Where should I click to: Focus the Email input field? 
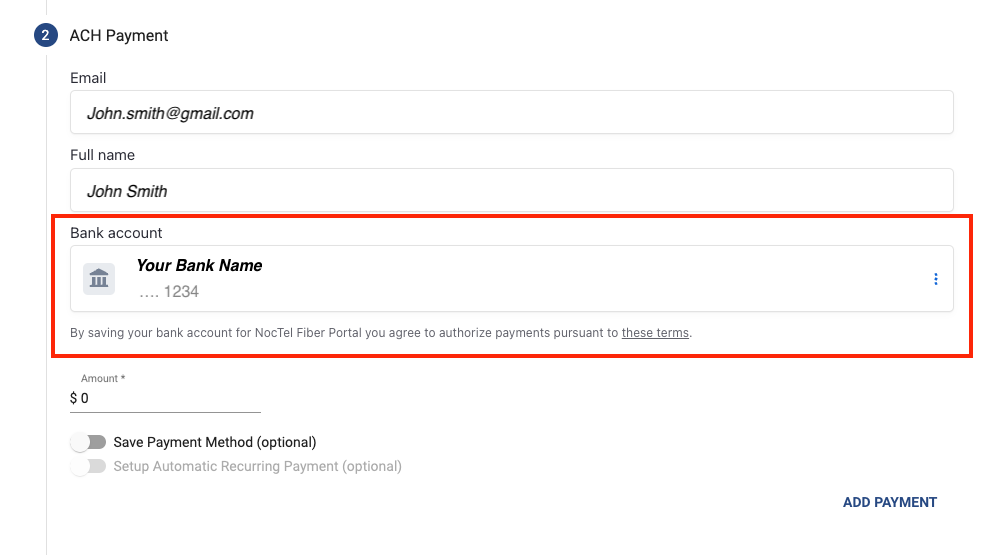511,113
